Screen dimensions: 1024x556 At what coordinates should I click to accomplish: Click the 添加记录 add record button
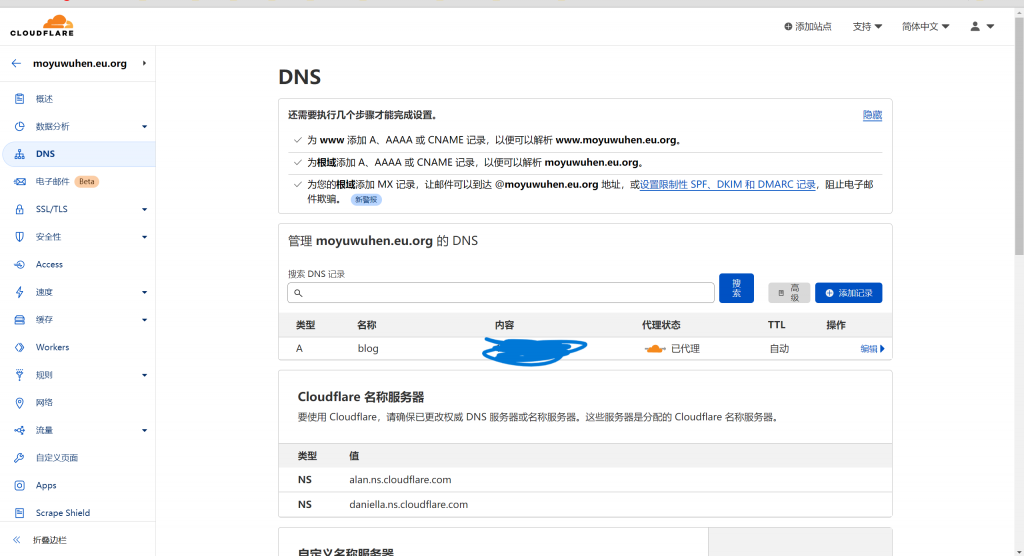(848, 293)
